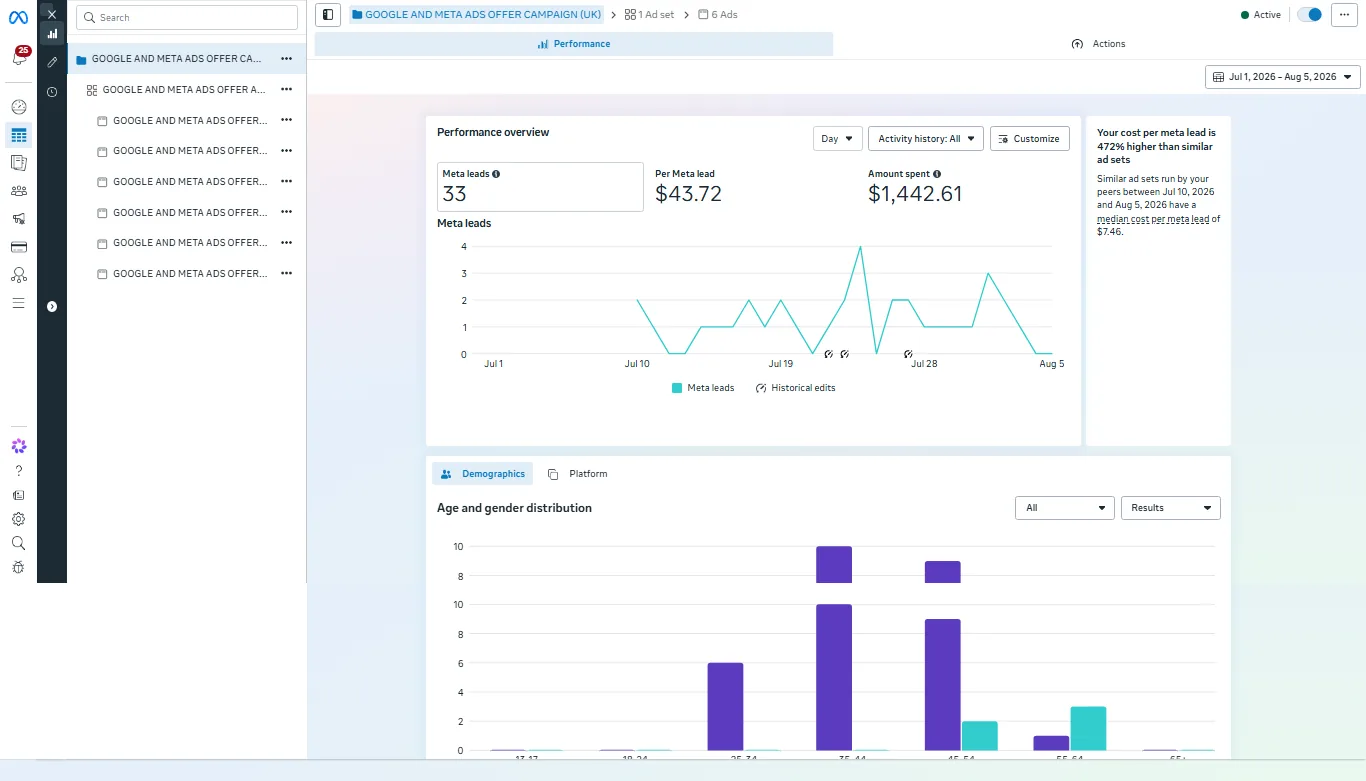
Task: Switch off the campaign Active toggle
Action: coord(1309,15)
